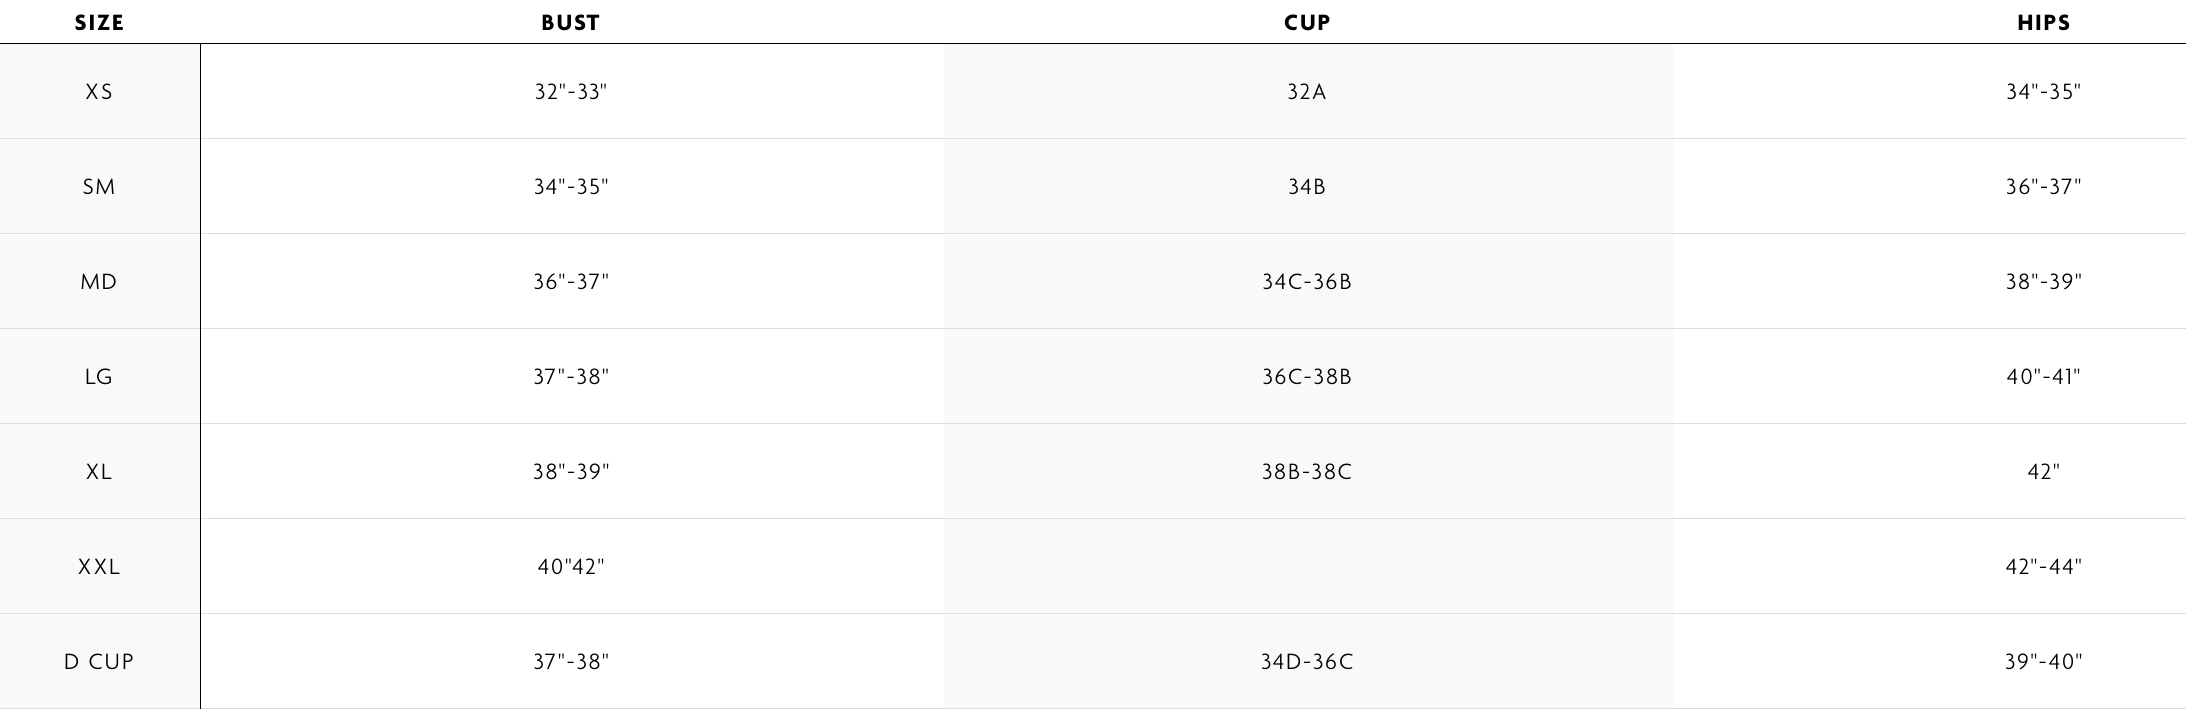
Task: Click the CUP column header
Action: pos(1307,23)
